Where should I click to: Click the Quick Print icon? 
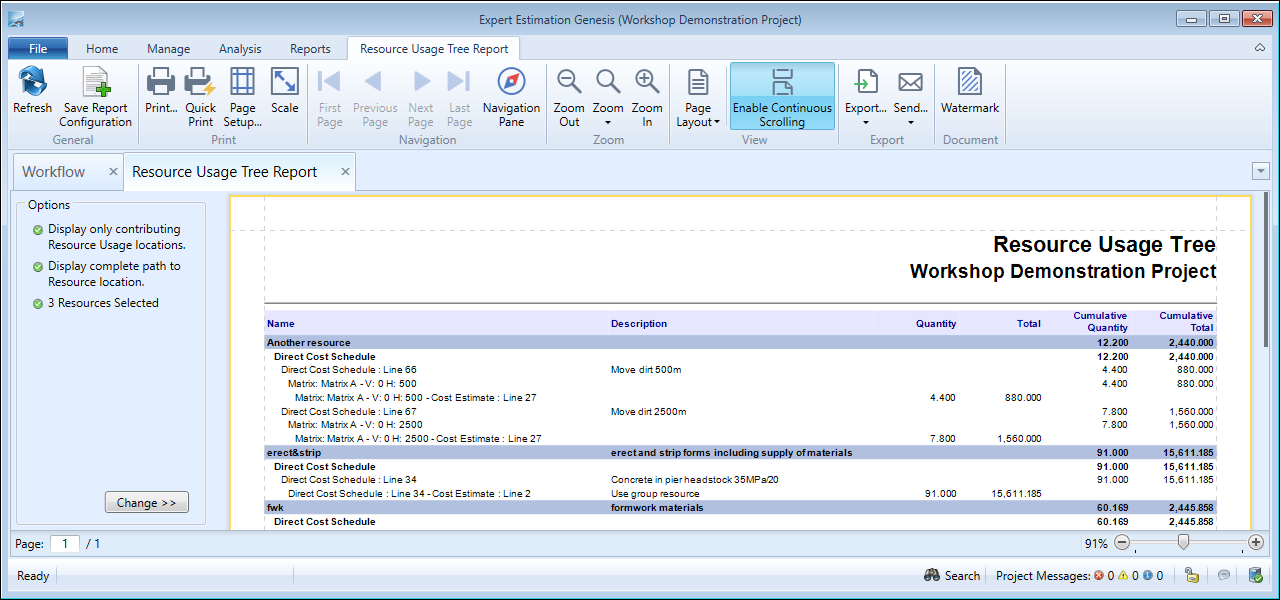click(x=201, y=83)
